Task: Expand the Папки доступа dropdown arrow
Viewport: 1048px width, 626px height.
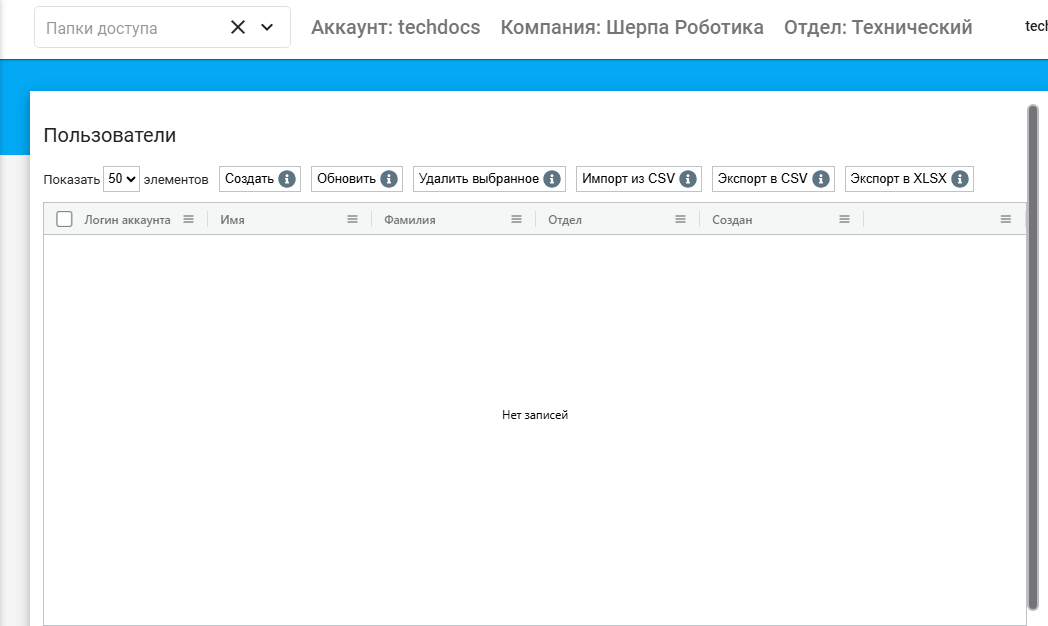Action: pos(267,28)
